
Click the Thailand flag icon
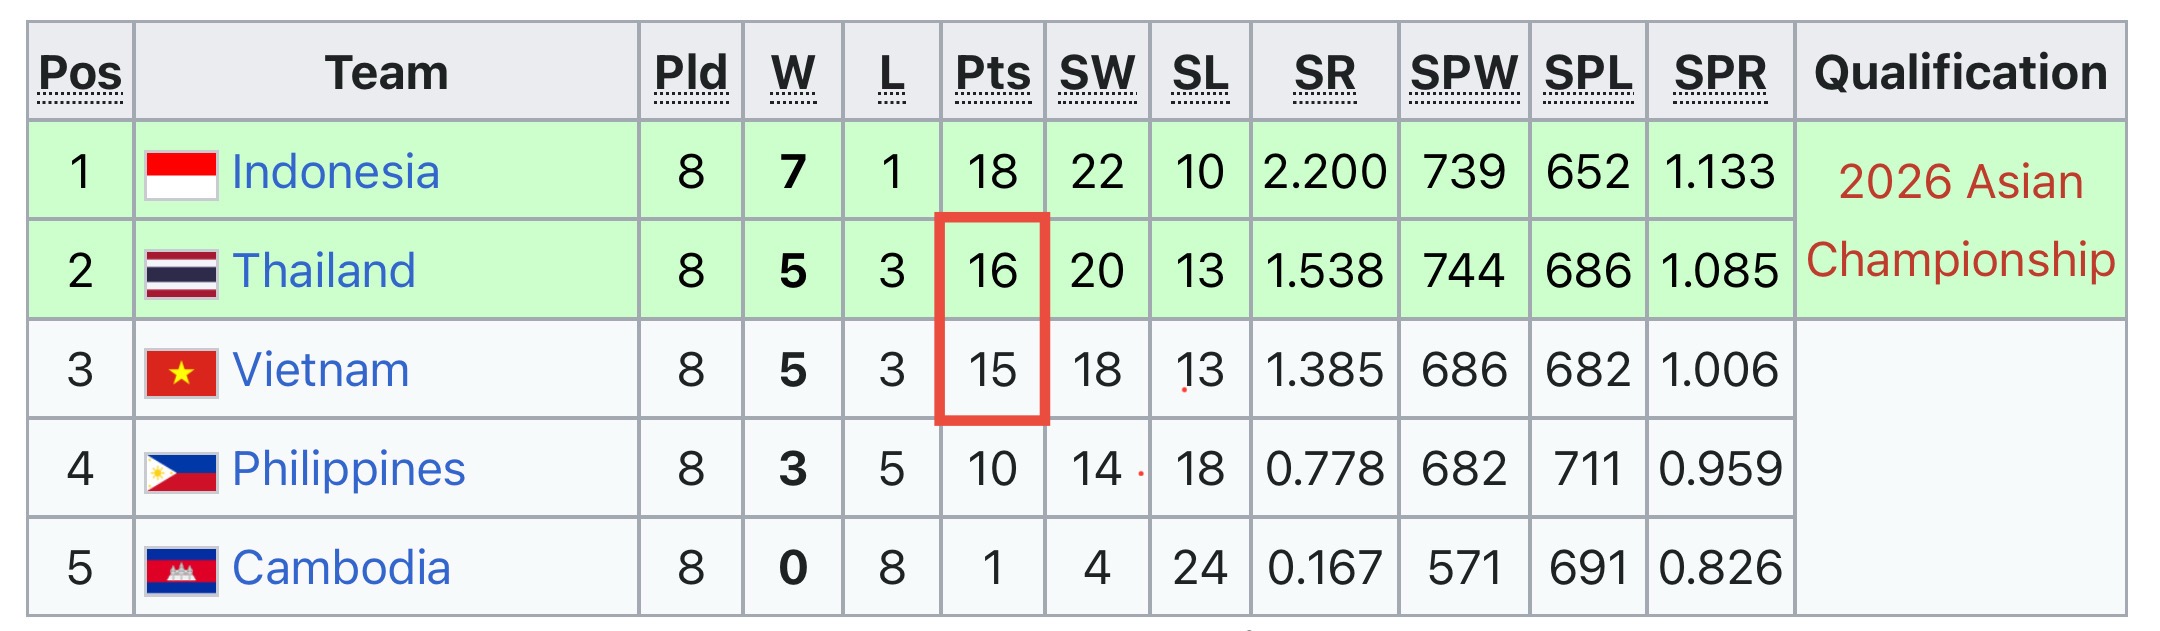pos(181,274)
